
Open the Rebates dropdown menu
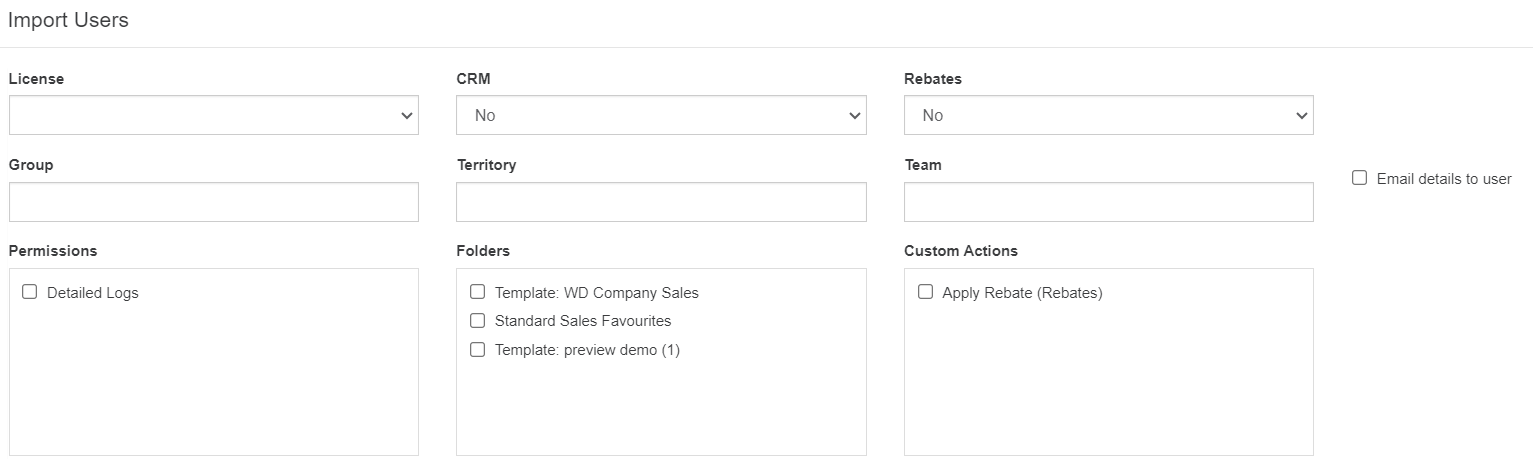pos(1108,115)
